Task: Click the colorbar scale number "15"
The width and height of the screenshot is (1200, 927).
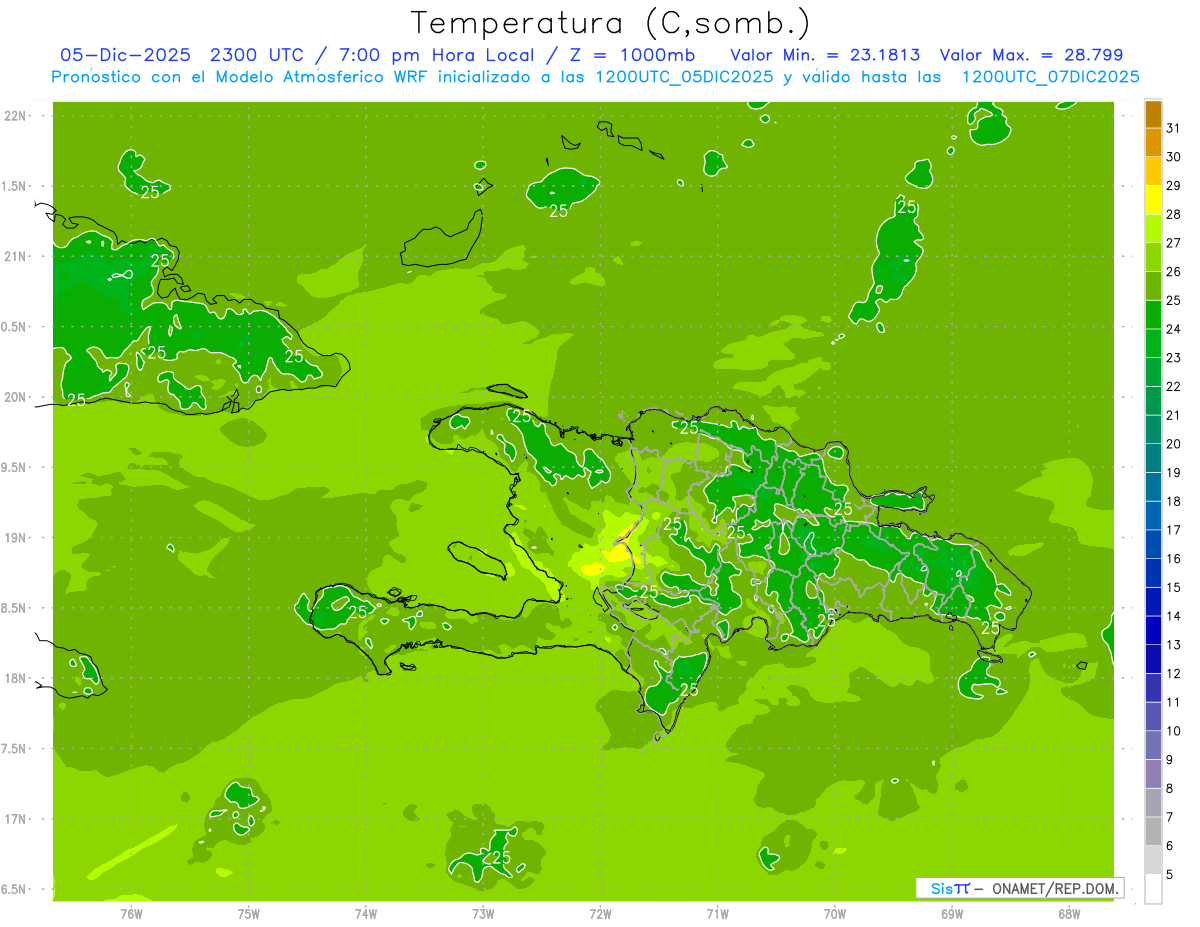Action: (1174, 587)
